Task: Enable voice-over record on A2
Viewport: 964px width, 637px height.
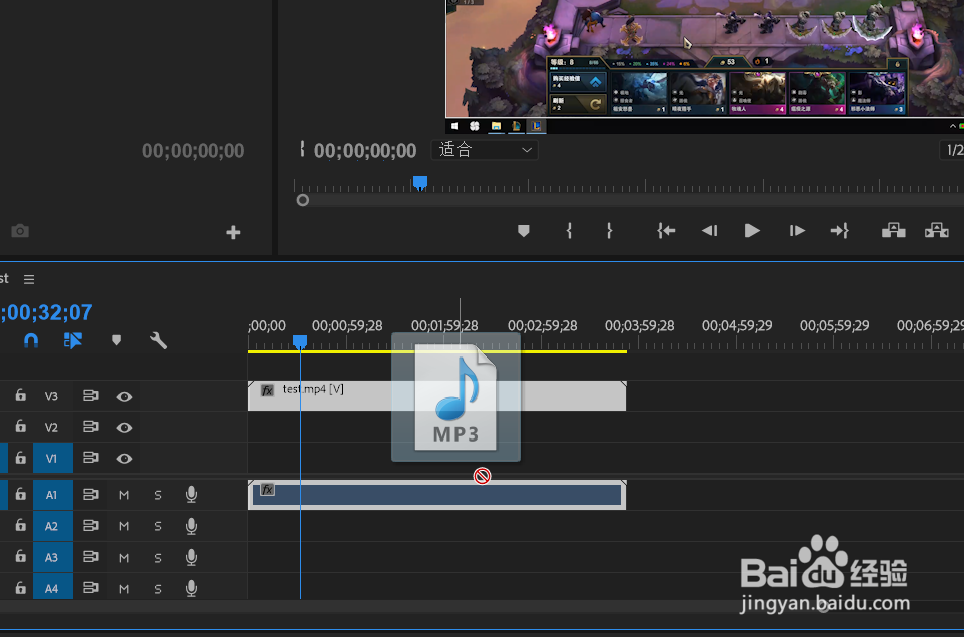Action: tap(191, 526)
